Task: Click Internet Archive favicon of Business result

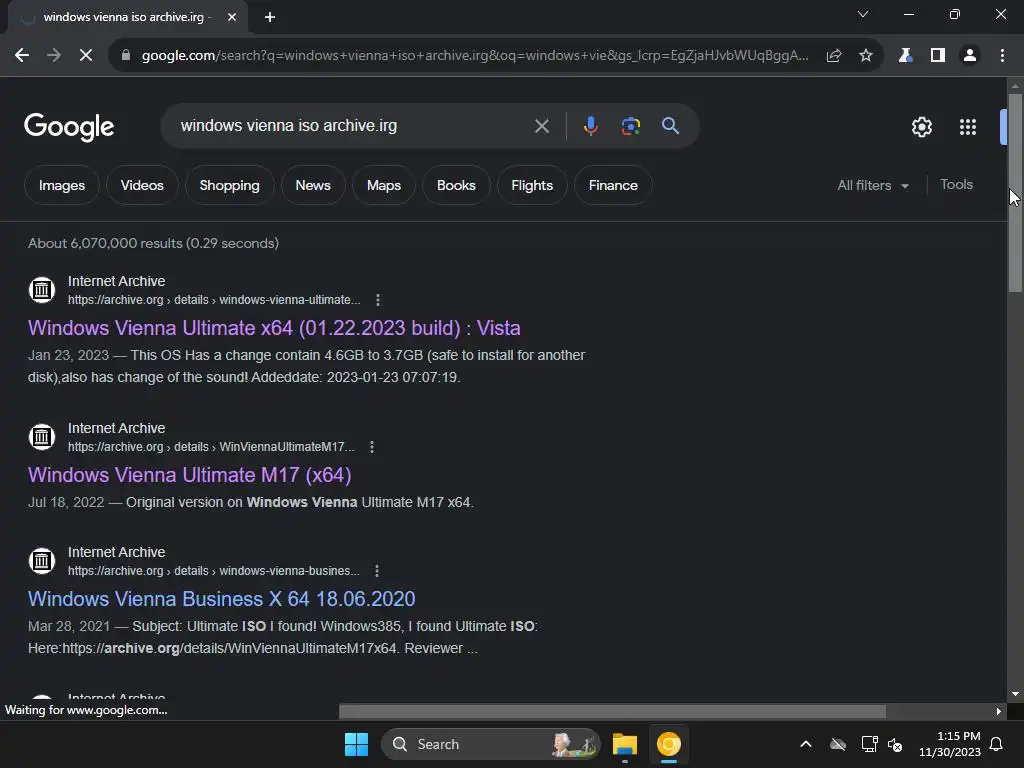Action: [x=42, y=560]
